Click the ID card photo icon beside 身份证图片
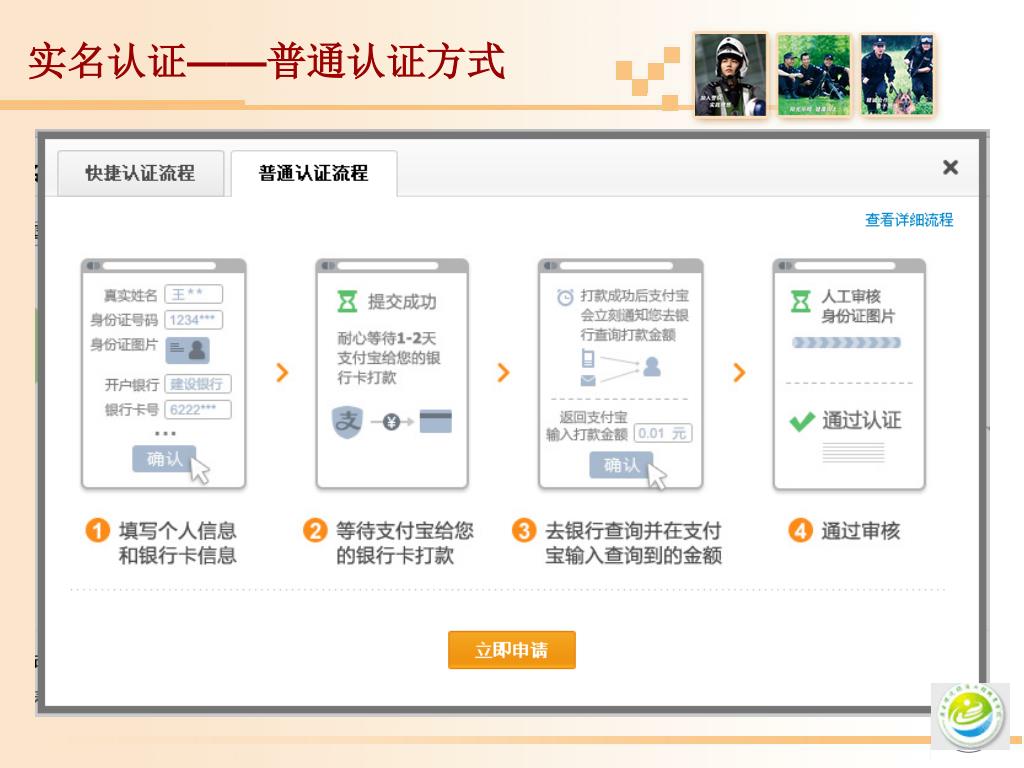This screenshot has height=768, width=1024. tap(187, 350)
